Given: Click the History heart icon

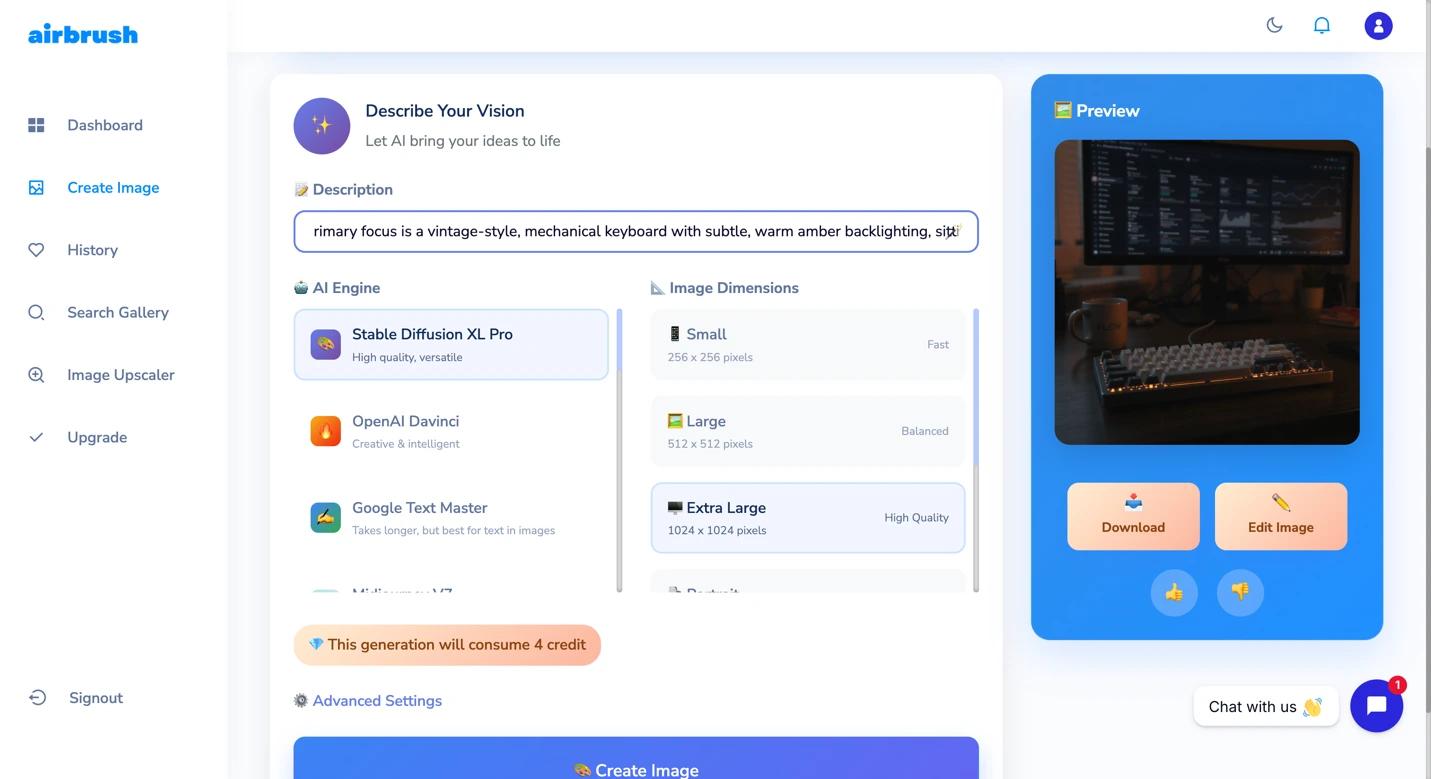Looking at the screenshot, I should click(36, 250).
